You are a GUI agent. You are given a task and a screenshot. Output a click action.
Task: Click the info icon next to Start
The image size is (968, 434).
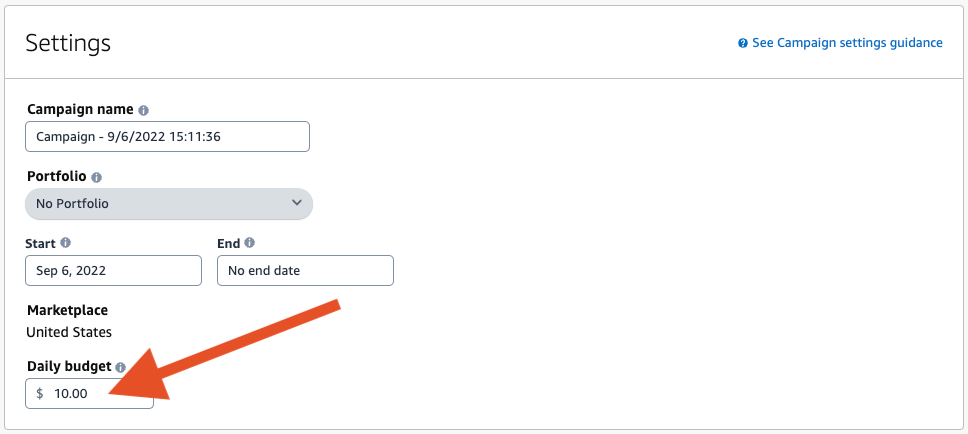pyautogui.click(x=65, y=243)
